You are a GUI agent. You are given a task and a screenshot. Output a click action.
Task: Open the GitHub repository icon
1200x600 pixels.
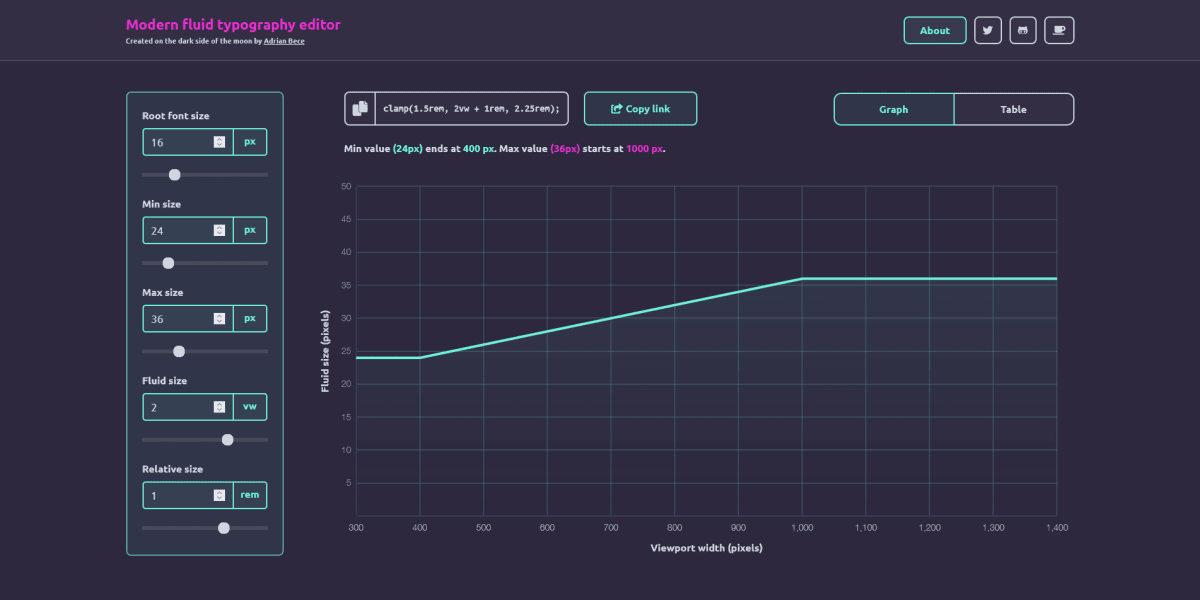[1023, 31]
